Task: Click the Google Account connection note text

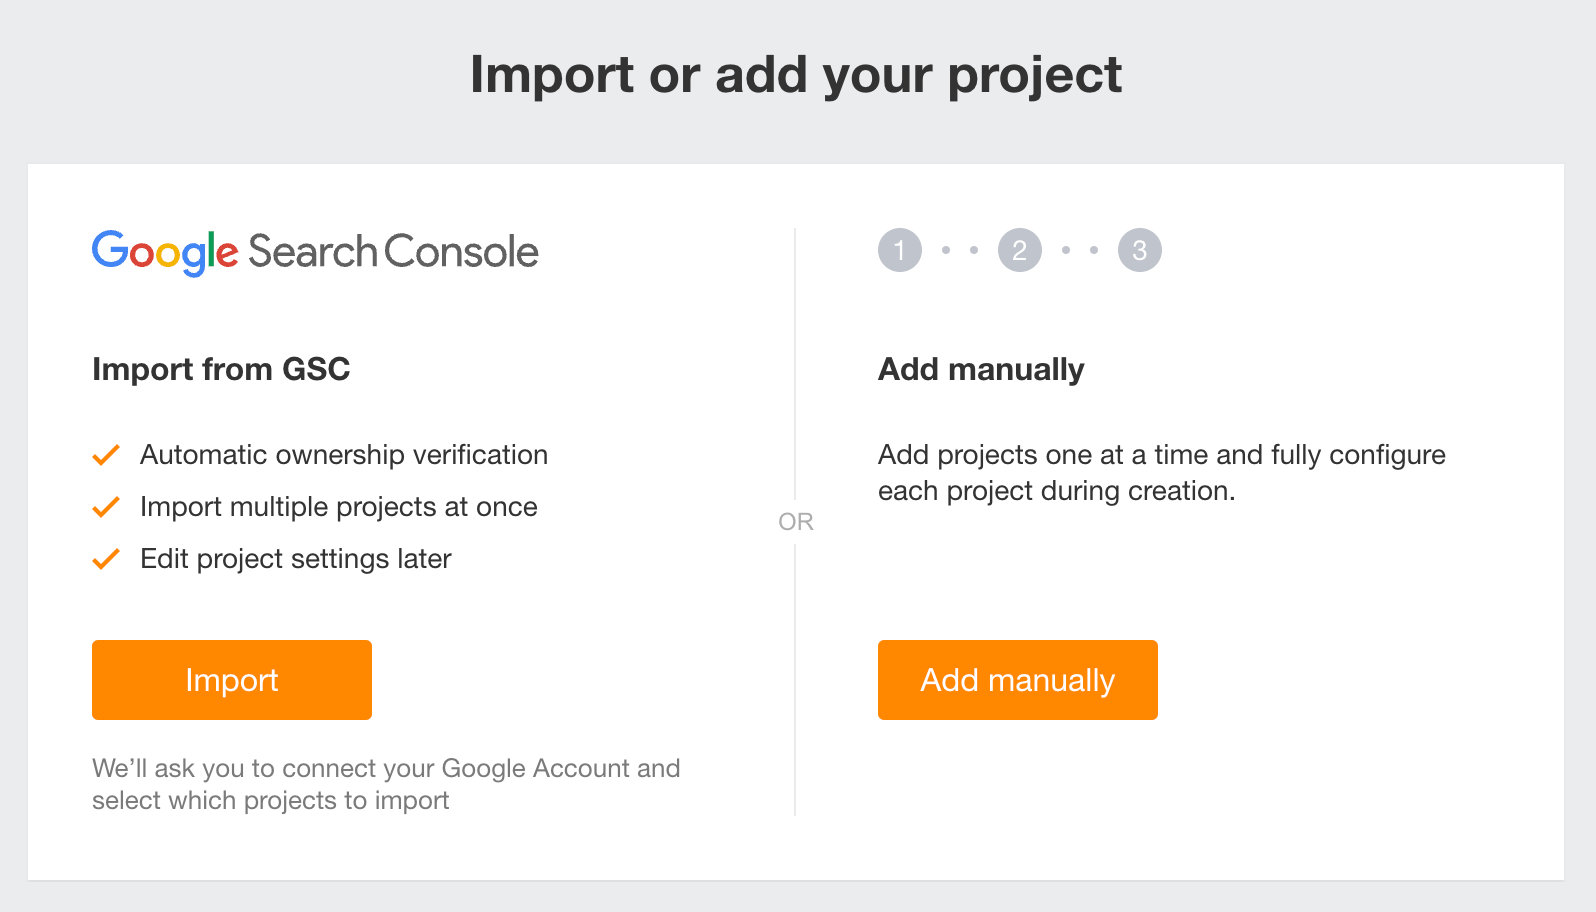Action: 386,784
